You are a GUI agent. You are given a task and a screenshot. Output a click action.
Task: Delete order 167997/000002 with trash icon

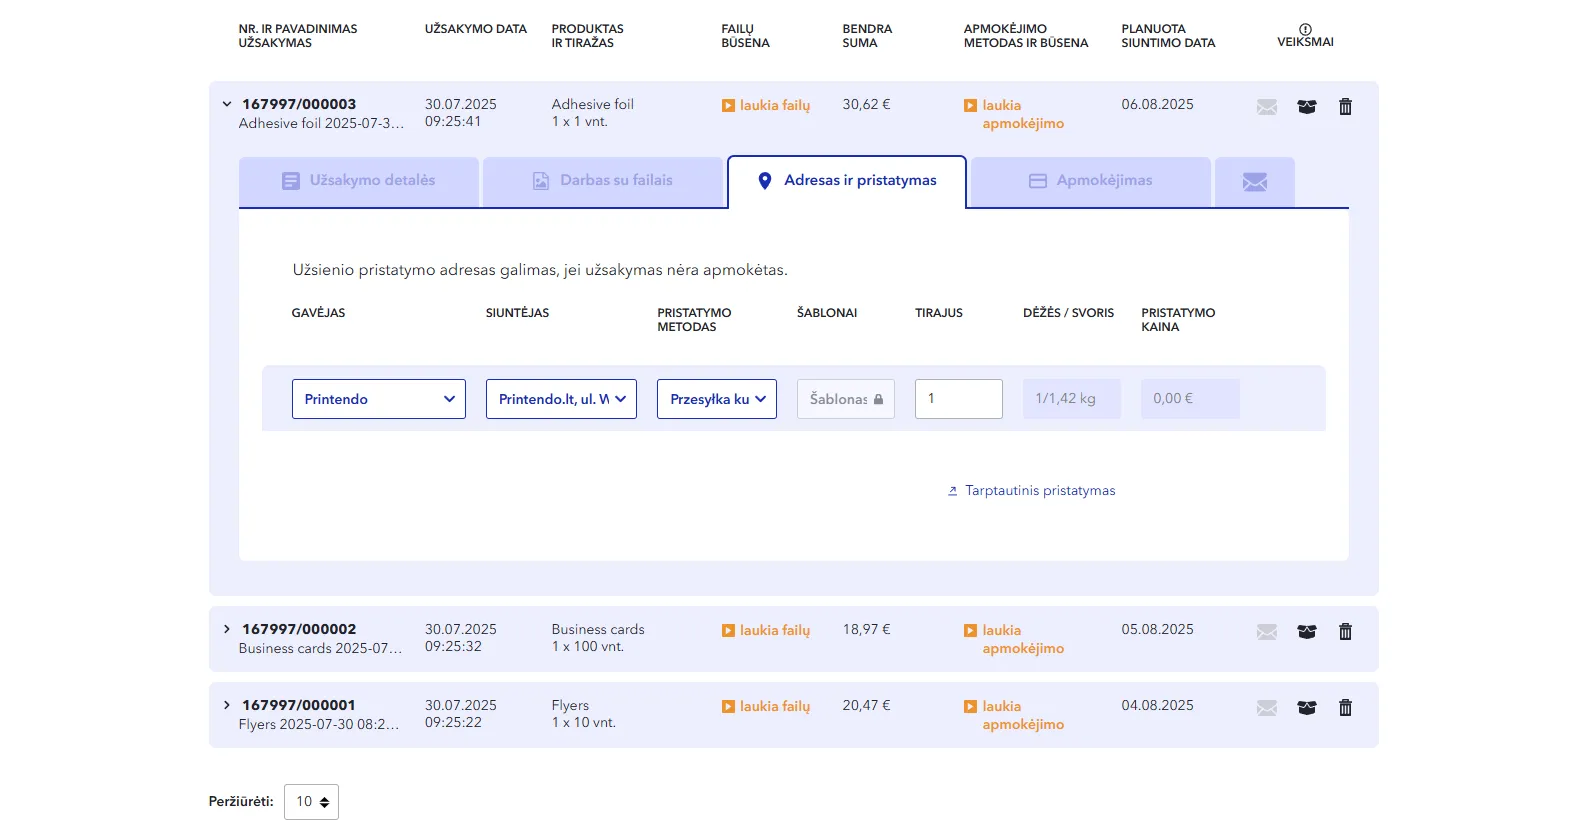1346,632
